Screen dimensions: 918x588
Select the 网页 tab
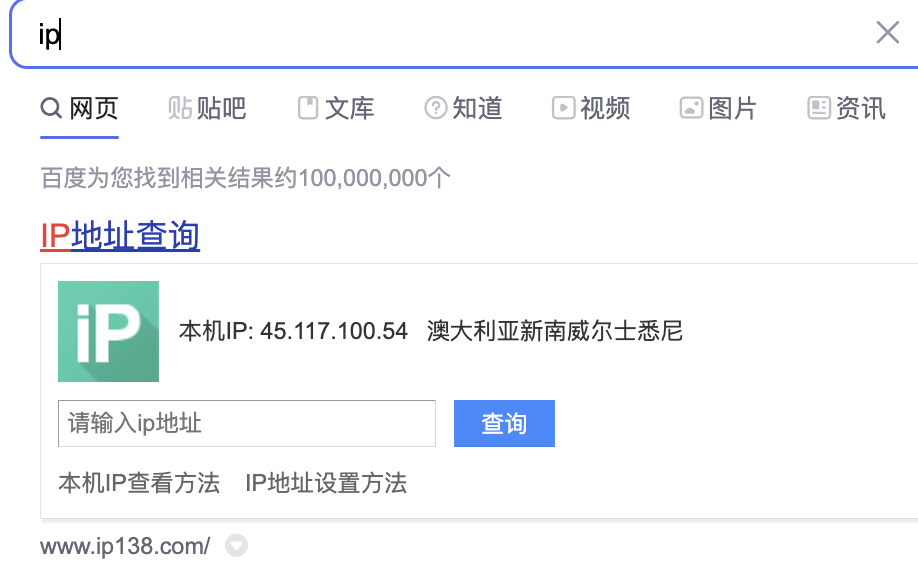(80, 108)
